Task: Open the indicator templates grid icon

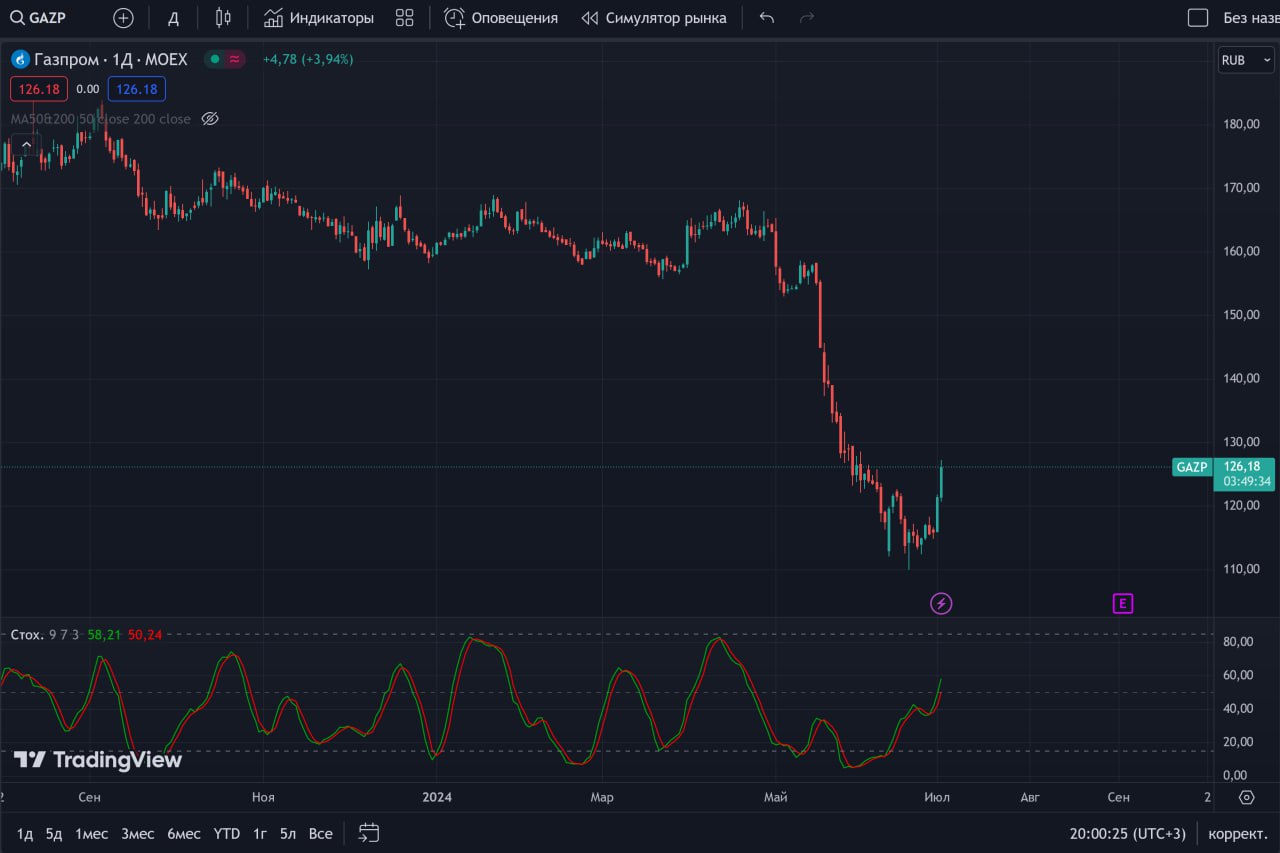Action: pos(404,18)
